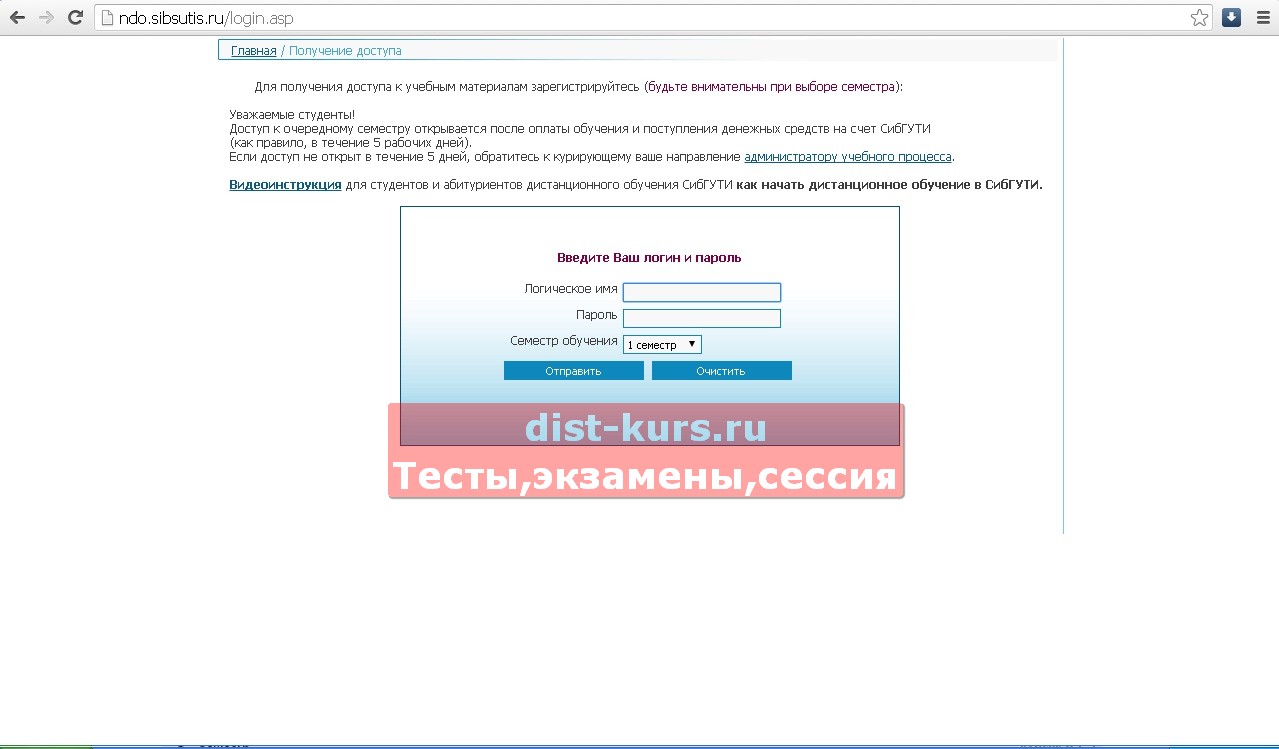
Task: Click the Получение доступа breadcrumb text
Action: pos(345,51)
